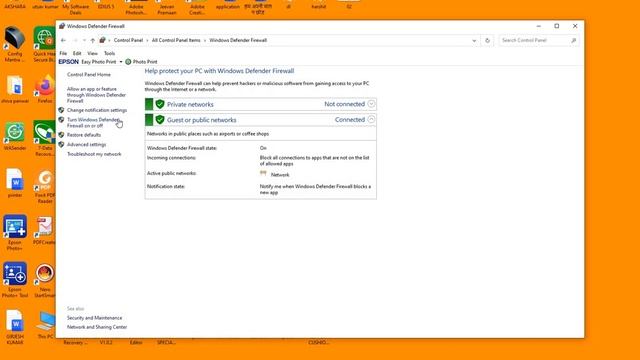Go up one level with up arrow
The height and width of the screenshot is (360, 640).
point(93,40)
